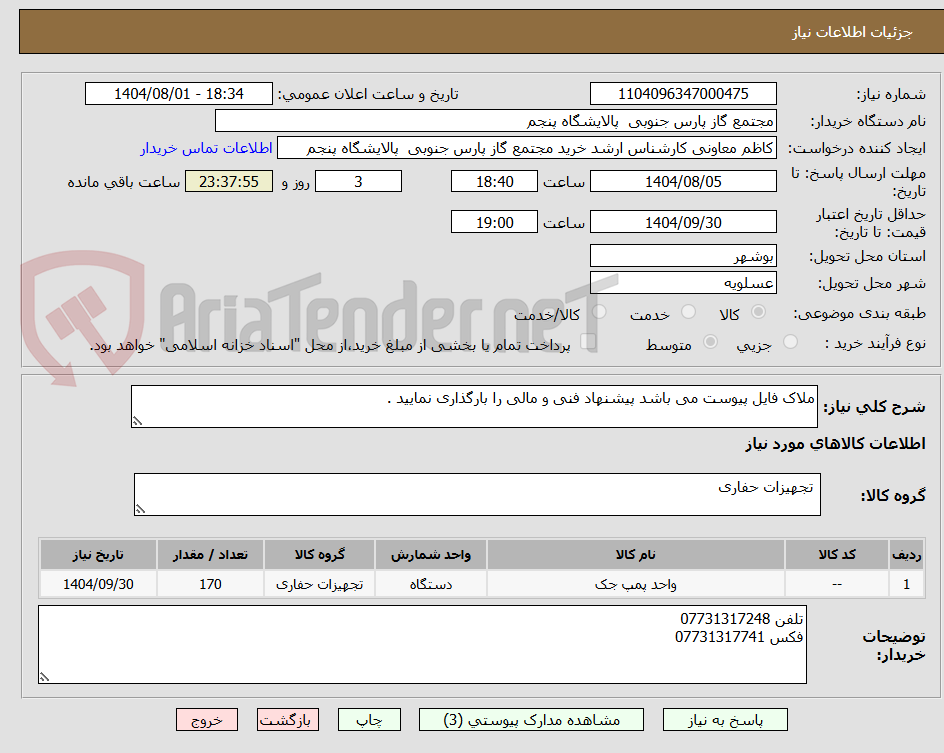Select the کالا/خدمت radio button

coord(598,312)
